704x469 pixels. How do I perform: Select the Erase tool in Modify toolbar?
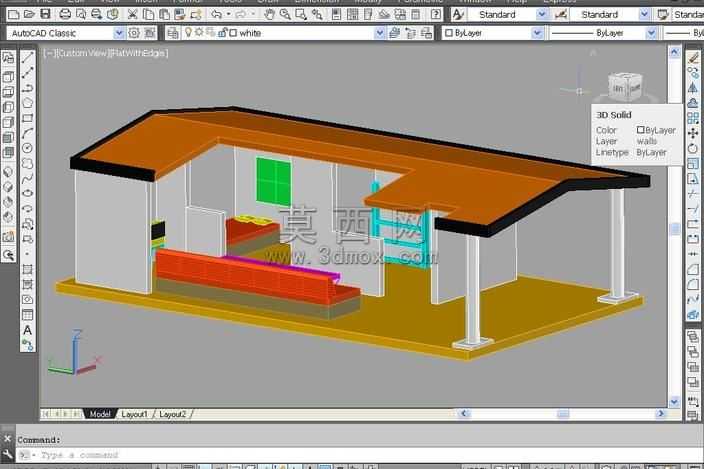click(x=693, y=57)
